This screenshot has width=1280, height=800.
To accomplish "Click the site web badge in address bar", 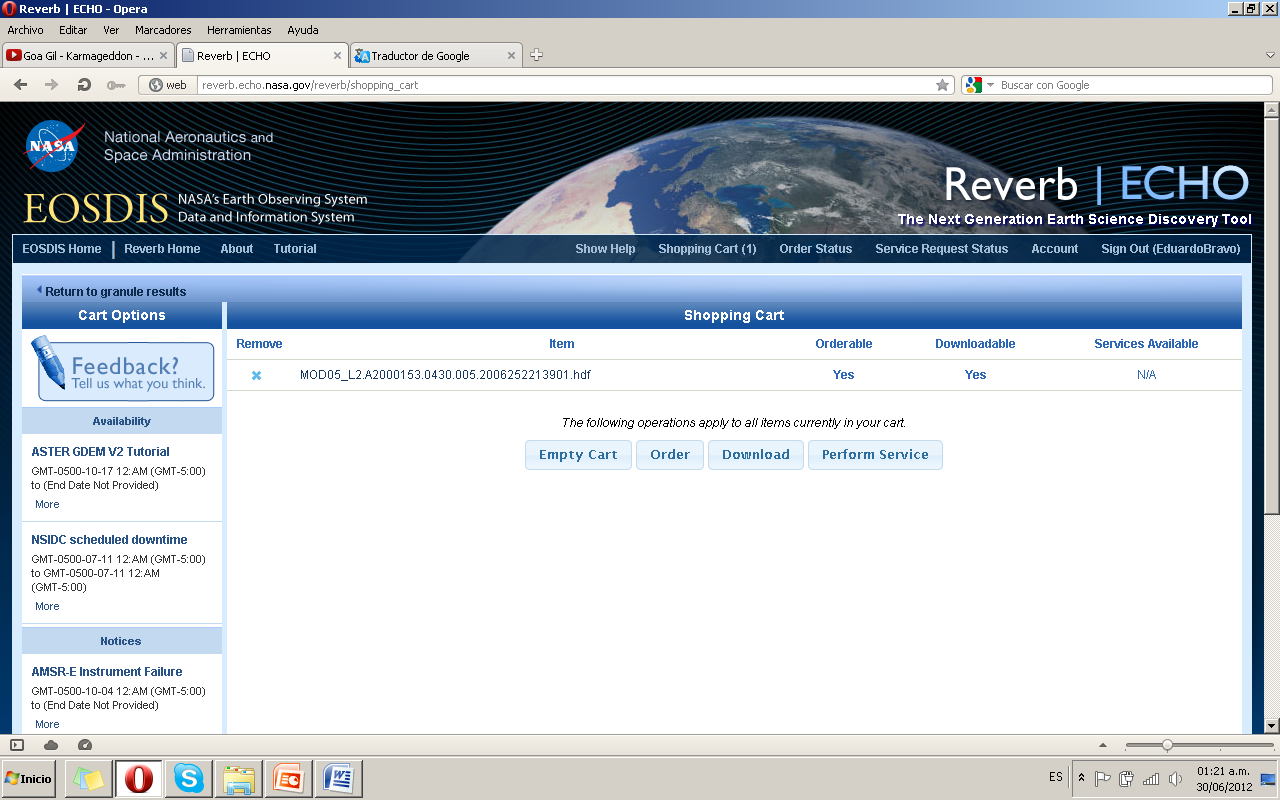I will [168, 85].
